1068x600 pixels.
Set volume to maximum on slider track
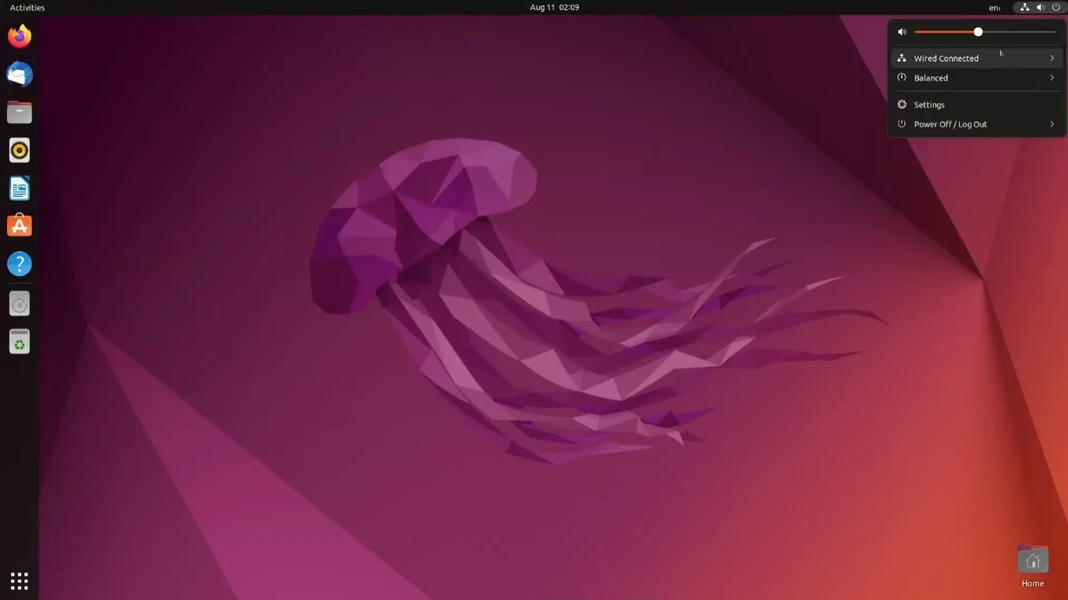click(x=1054, y=32)
